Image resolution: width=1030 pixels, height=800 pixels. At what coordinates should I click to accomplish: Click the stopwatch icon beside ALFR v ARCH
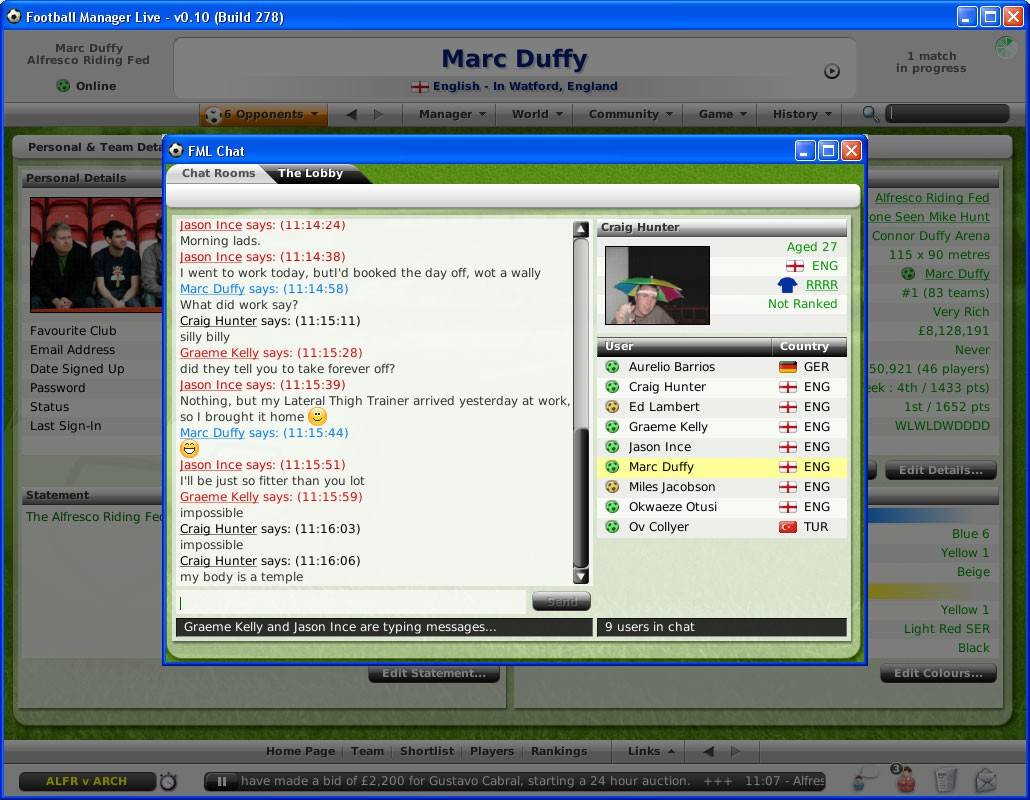coord(168,781)
